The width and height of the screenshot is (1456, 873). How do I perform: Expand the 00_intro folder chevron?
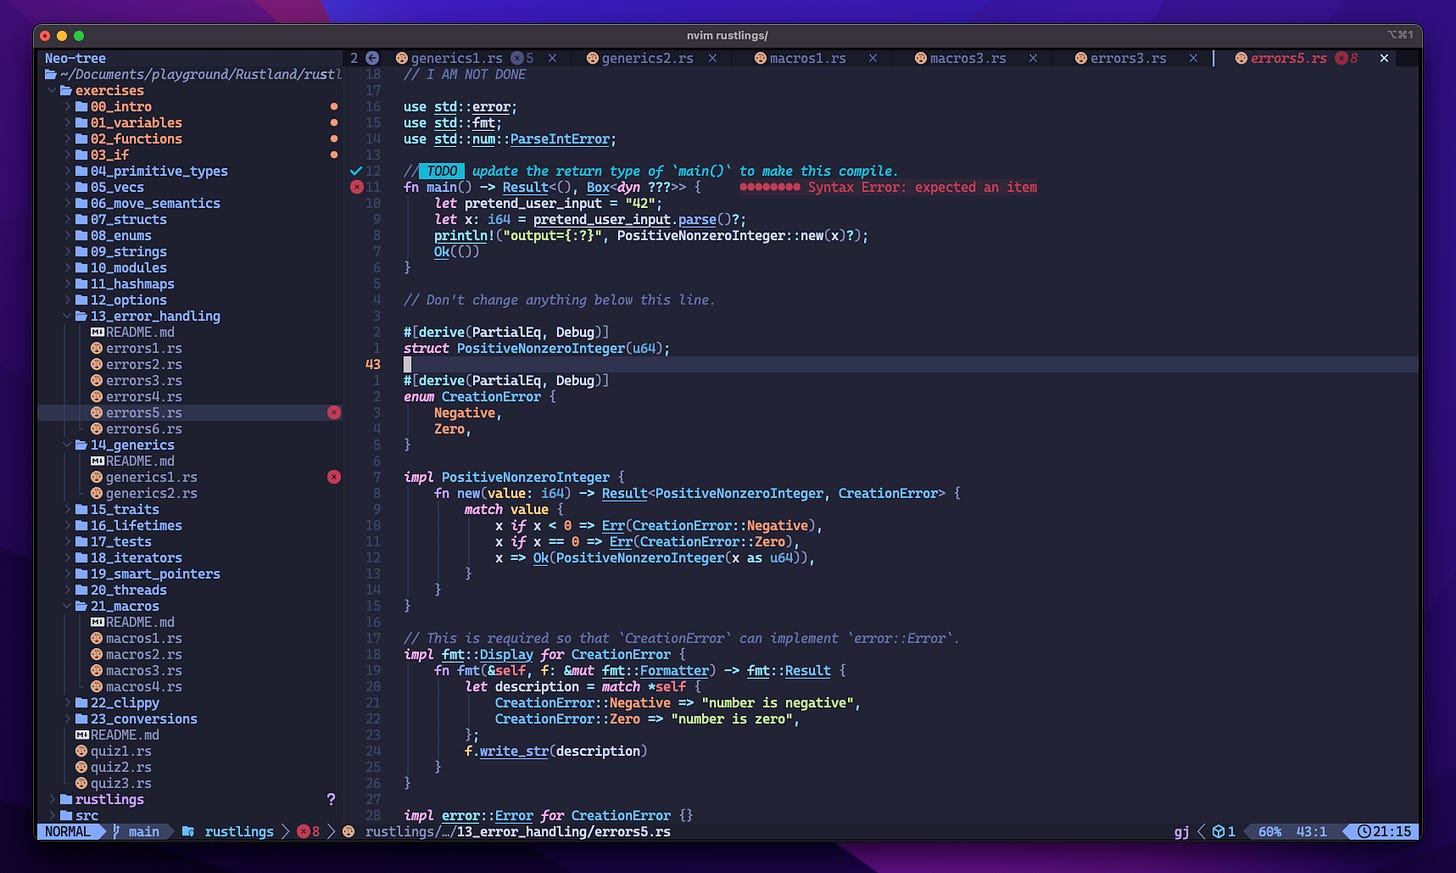(x=67, y=106)
